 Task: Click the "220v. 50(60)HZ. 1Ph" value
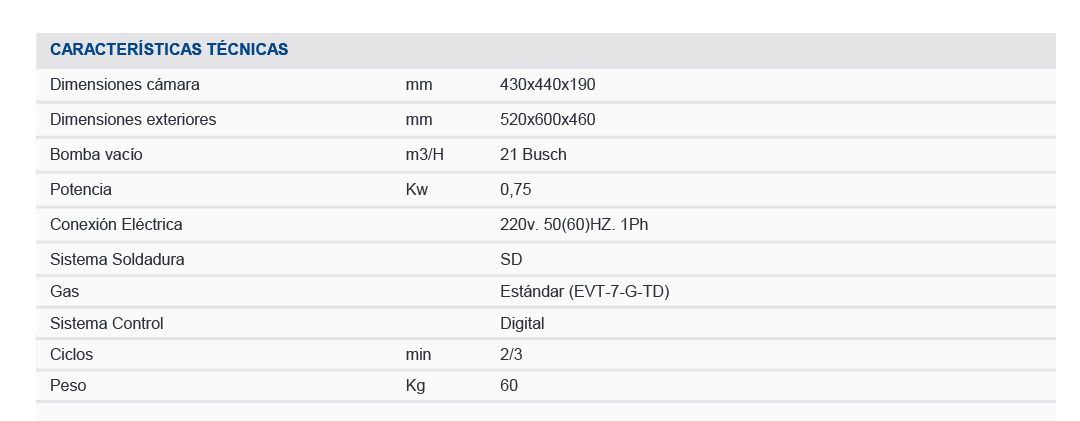click(x=574, y=225)
